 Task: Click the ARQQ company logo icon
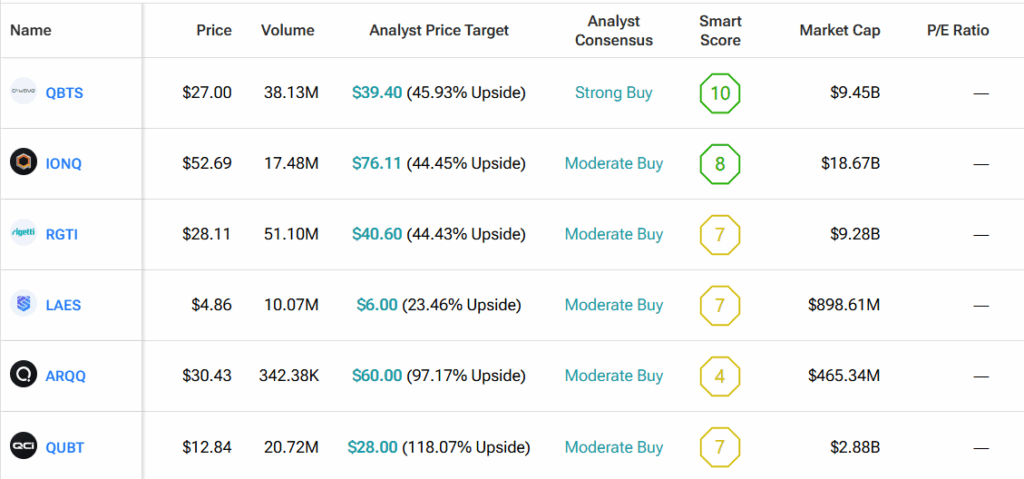tap(23, 376)
